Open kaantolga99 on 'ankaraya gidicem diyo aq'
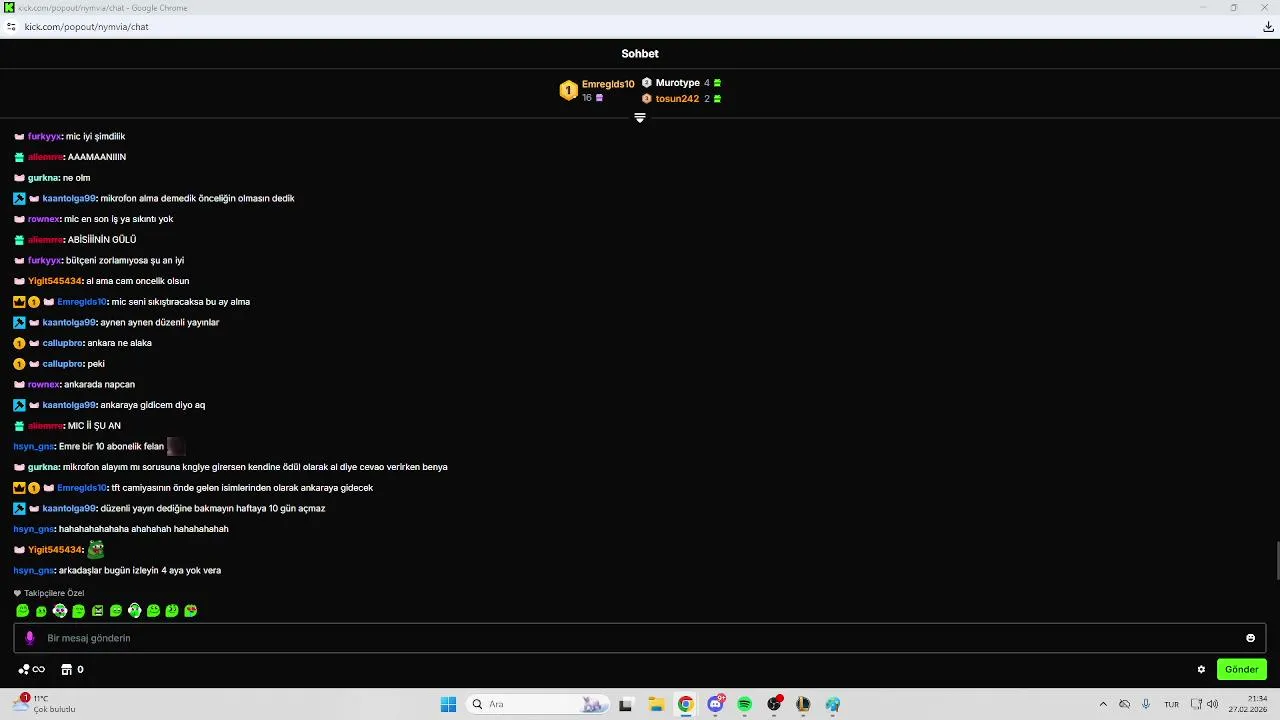This screenshot has width=1280, height=720. point(69,405)
